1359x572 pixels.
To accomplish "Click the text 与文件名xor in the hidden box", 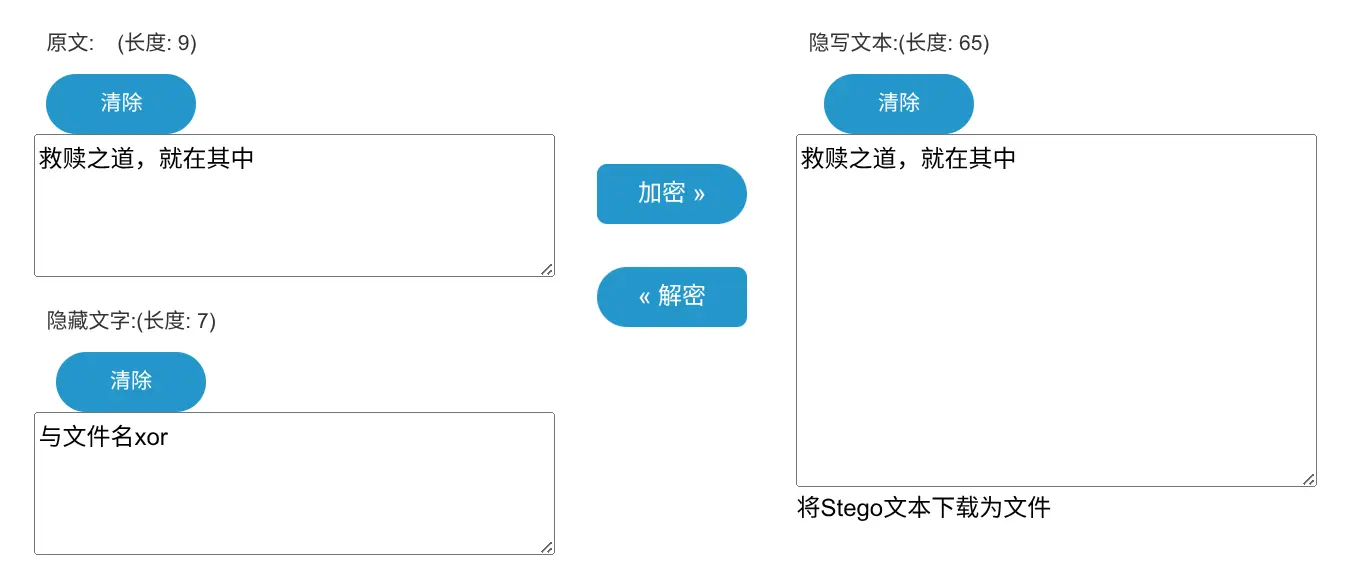I will point(104,437).
